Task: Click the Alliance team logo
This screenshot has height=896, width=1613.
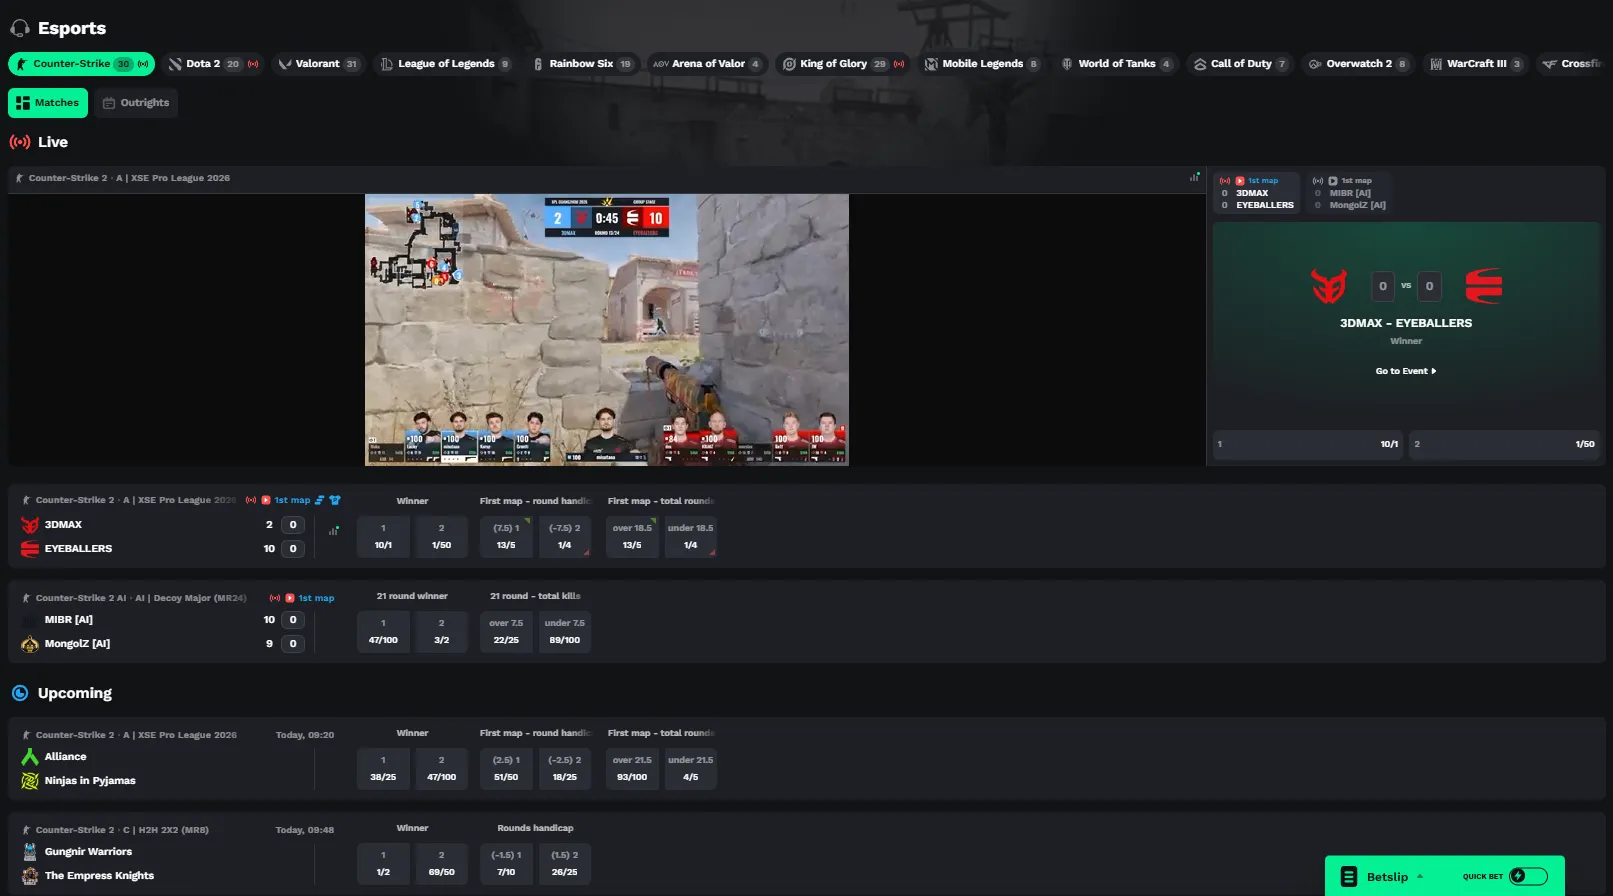Action: click(x=30, y=757)
